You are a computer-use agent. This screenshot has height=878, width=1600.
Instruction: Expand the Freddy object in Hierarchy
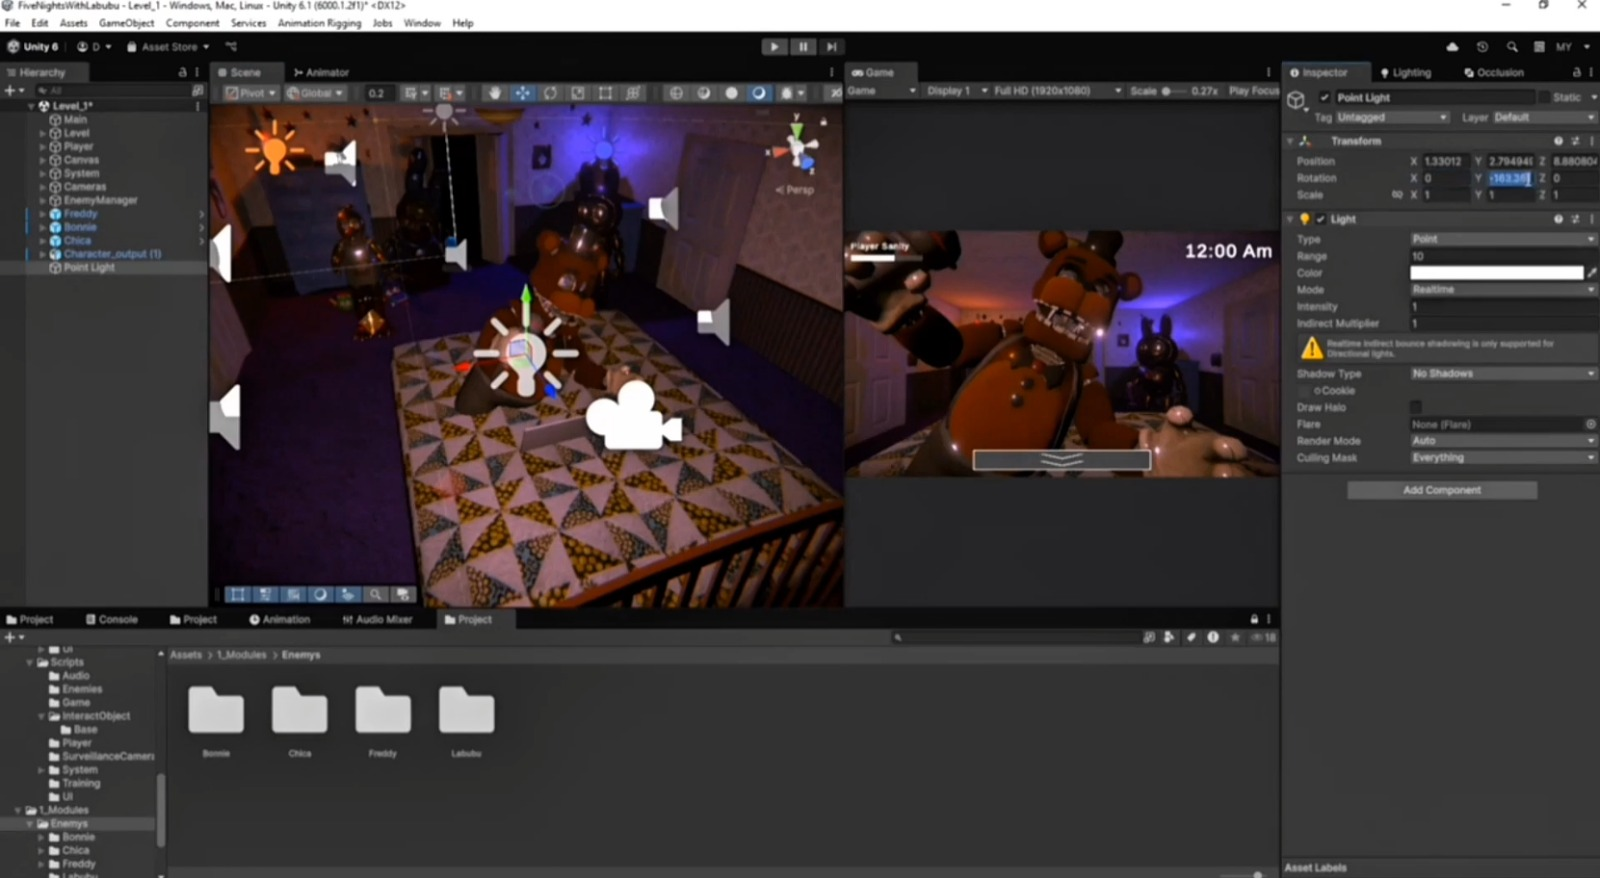pos(42,214)
